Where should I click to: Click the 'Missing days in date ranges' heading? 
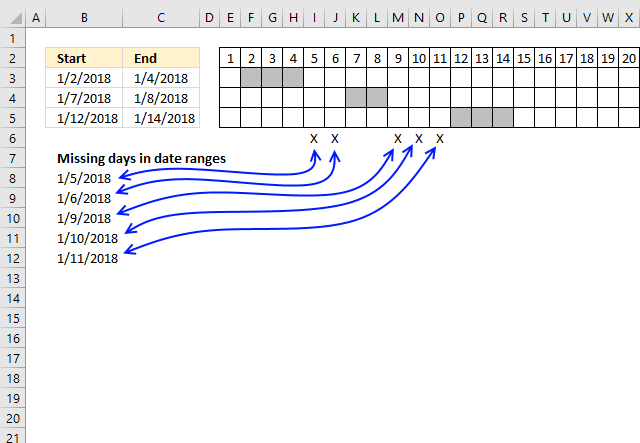[x=141, y=158]
